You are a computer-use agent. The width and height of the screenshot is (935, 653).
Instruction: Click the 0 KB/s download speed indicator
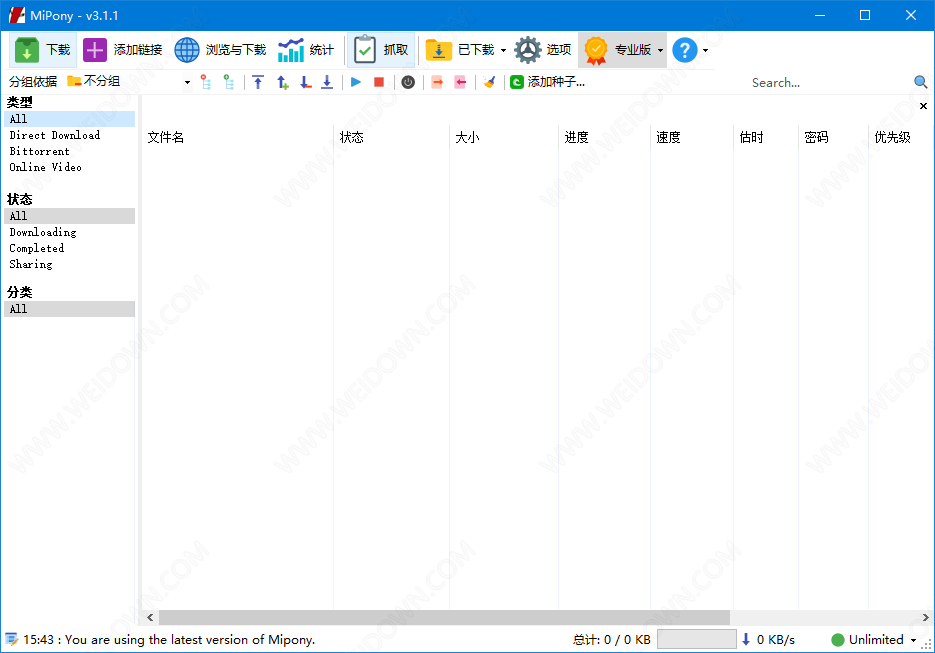(768, 640)
